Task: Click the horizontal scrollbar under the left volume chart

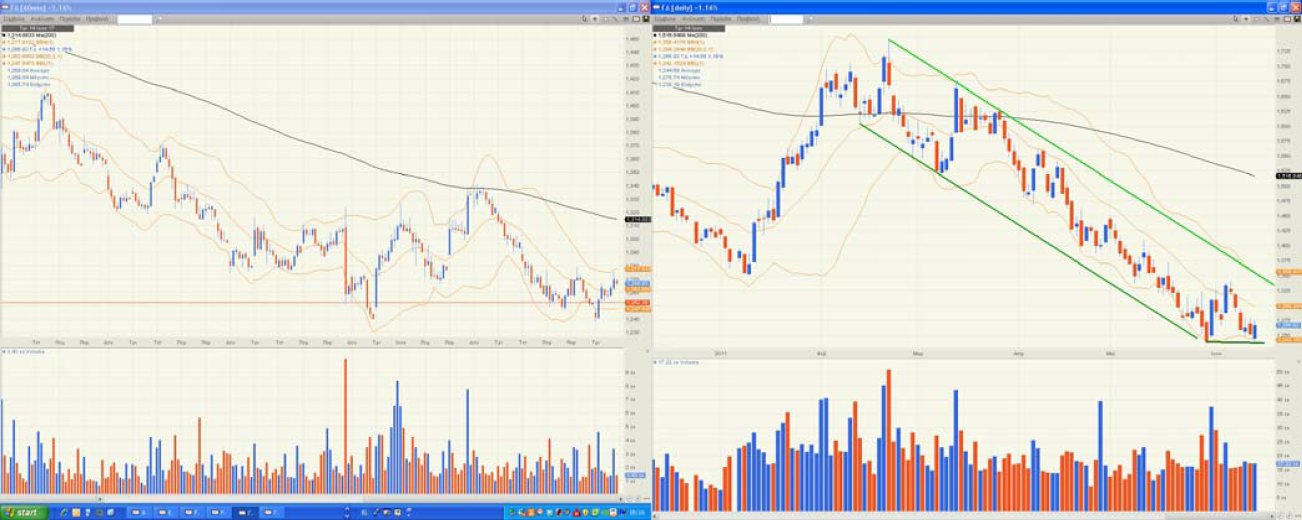Action: click(x=300, y=497)
